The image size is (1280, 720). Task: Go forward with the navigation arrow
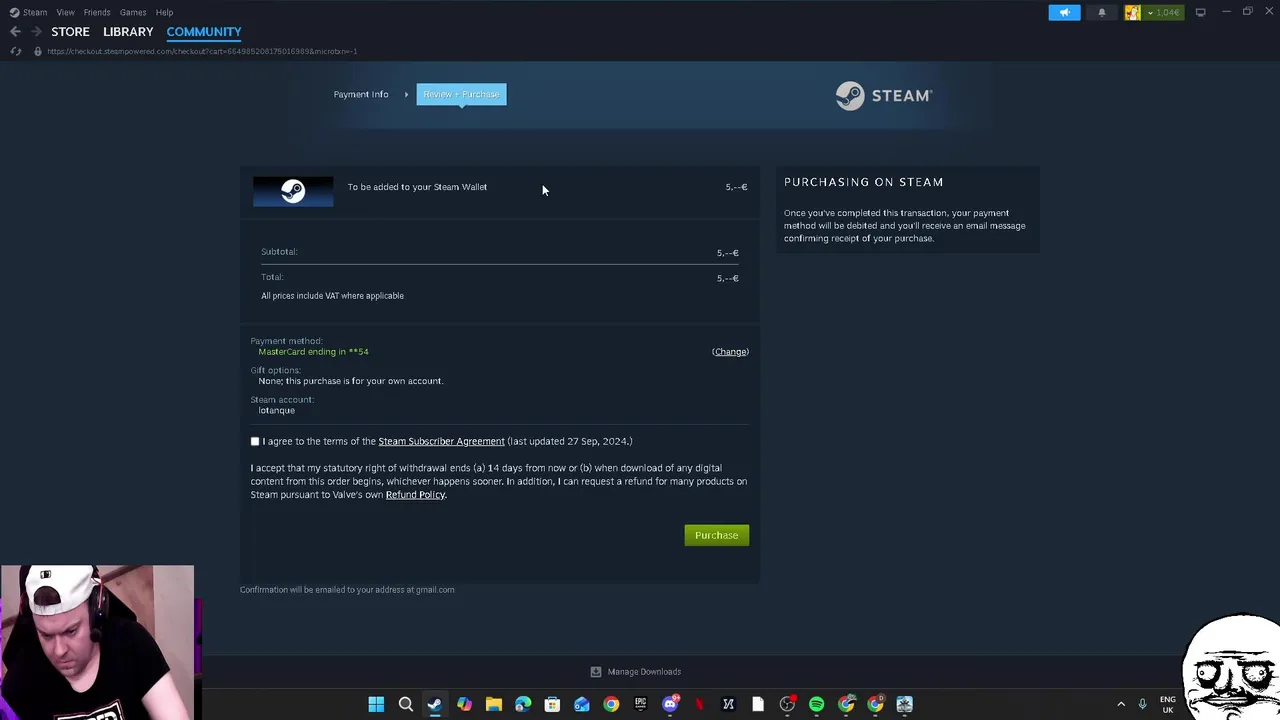[x=36, y=32]
